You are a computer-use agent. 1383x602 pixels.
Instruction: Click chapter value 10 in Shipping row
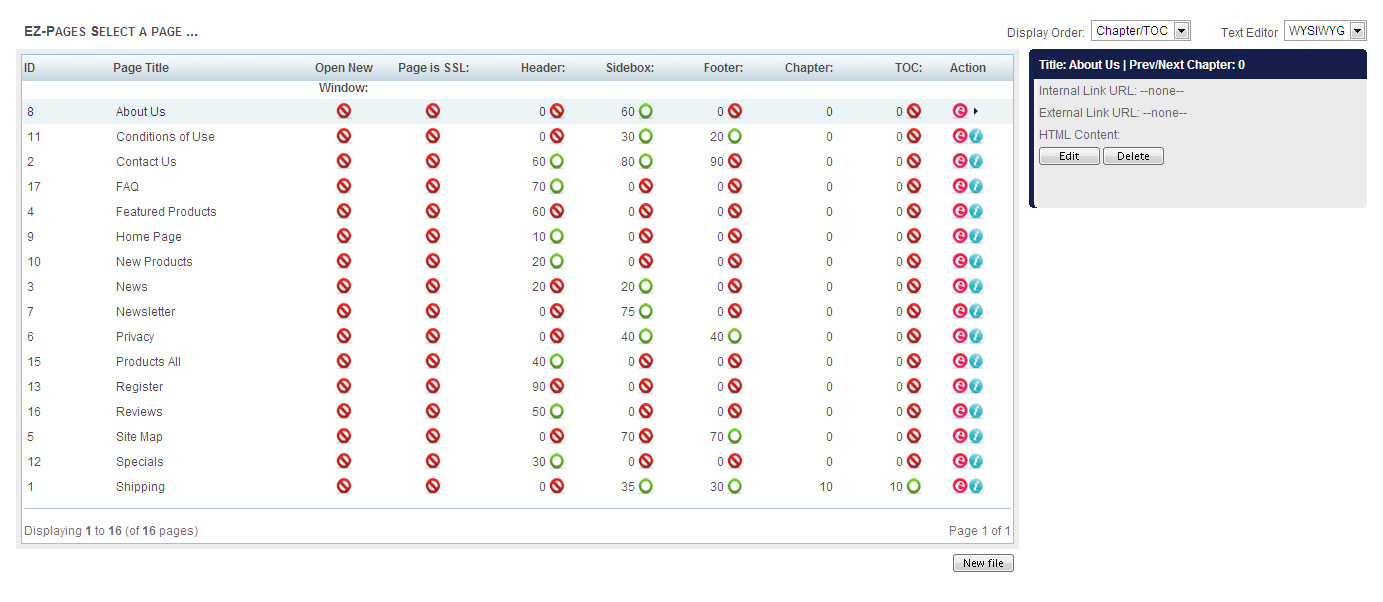pyautogui.click(x=825, y=486)
